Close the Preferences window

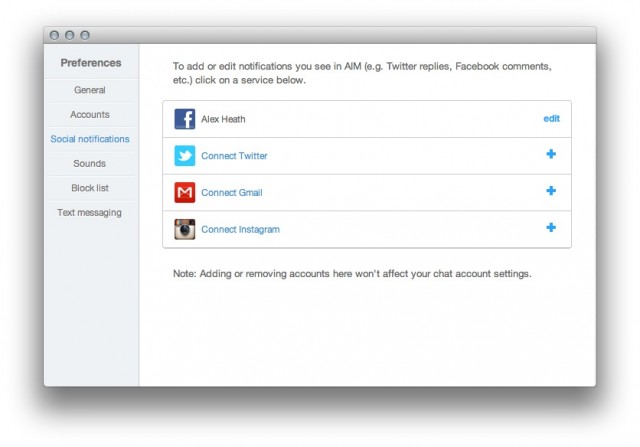coord(54,35)
